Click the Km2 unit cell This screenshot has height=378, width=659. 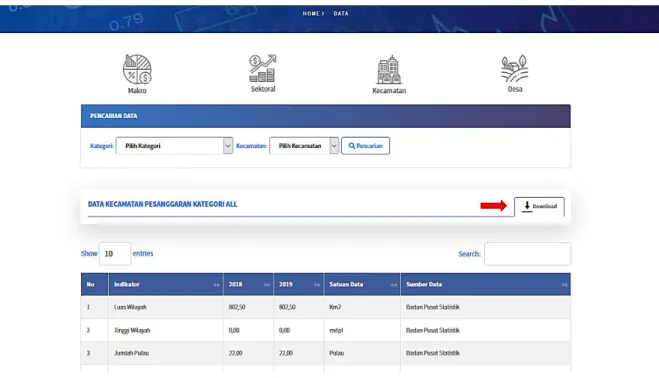(362, 307)
